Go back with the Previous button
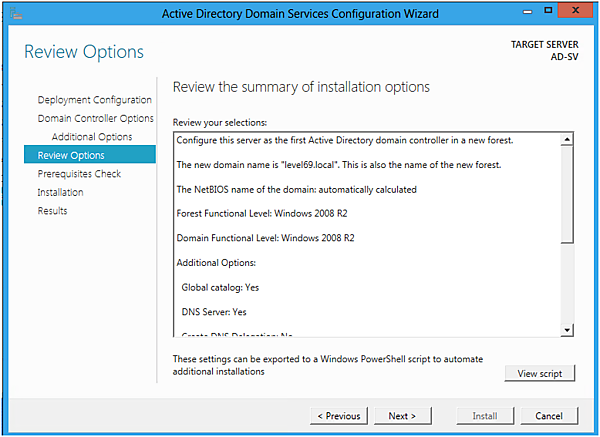The image size is (600, 437). (339, 416)
